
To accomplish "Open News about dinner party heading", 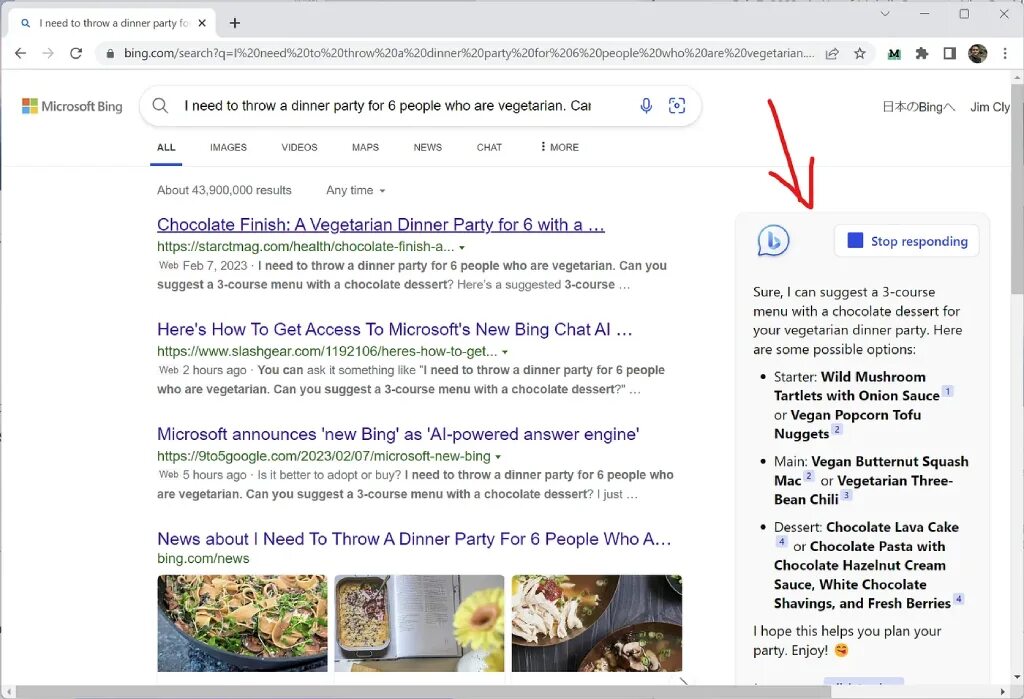I will [x=414, y=539].
